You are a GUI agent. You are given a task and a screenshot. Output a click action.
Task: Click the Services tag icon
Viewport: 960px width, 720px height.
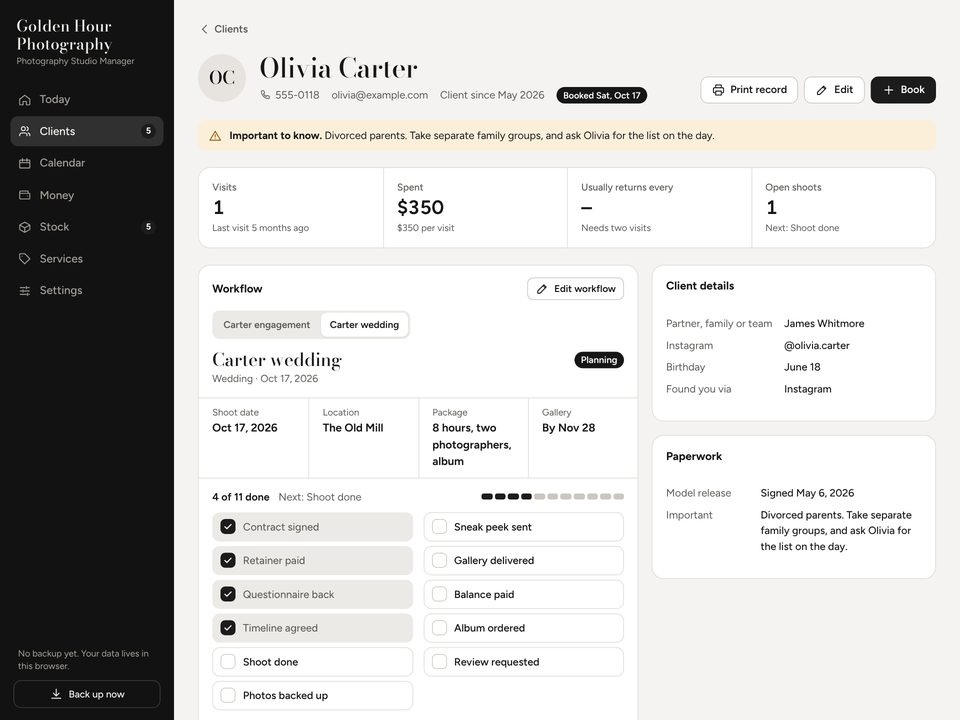click(x=24, y=258)
